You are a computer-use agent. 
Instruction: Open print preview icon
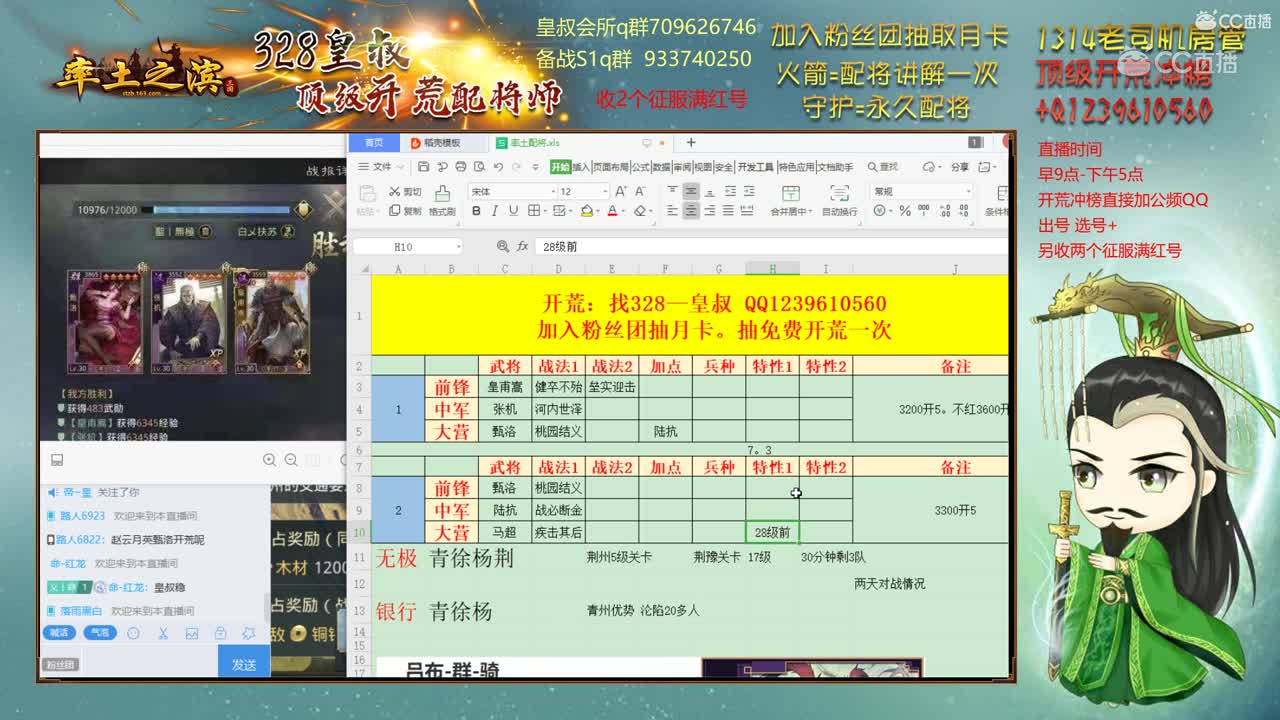(479, 167)
